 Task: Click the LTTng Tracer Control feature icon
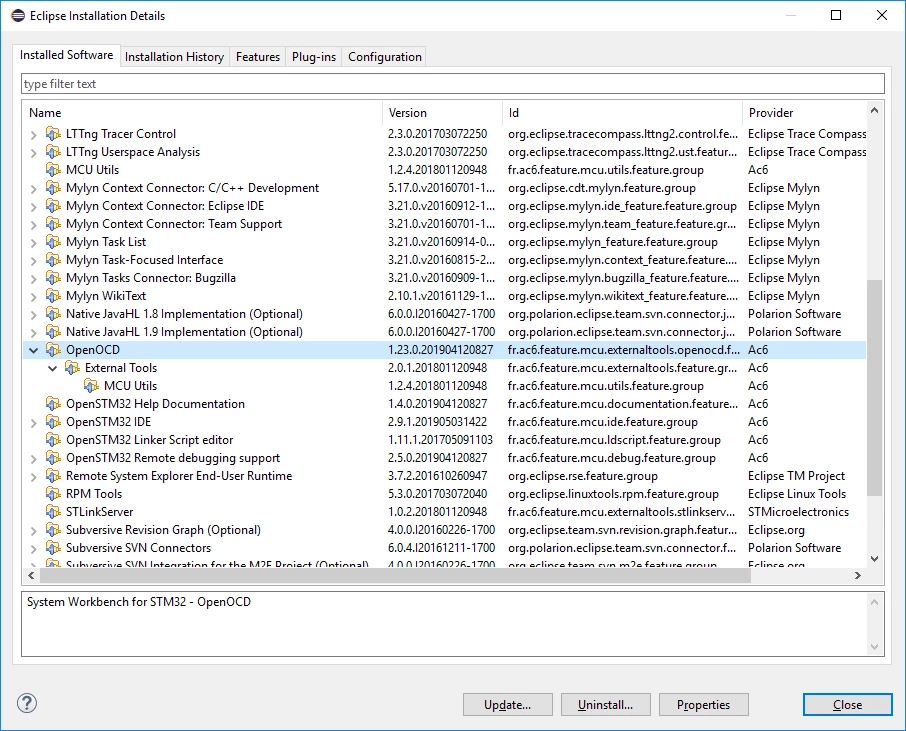click(x=53, y=134)
